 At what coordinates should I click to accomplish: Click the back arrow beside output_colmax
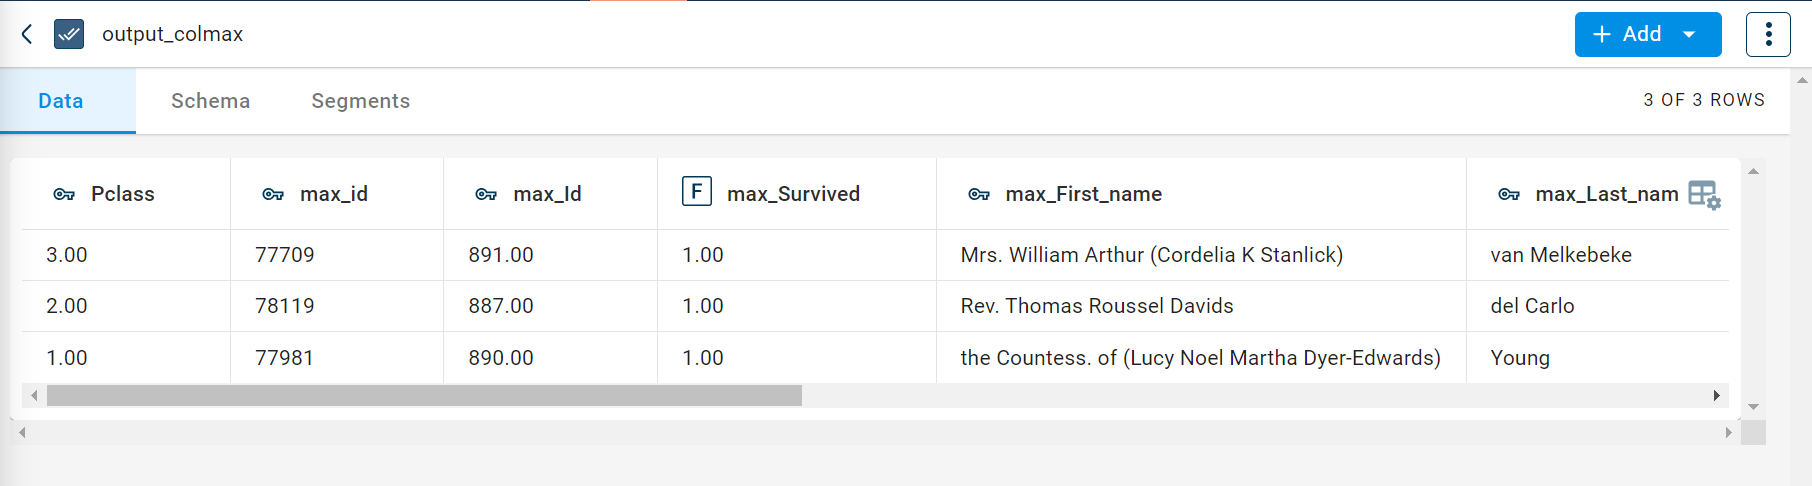(x=27, y=34)
